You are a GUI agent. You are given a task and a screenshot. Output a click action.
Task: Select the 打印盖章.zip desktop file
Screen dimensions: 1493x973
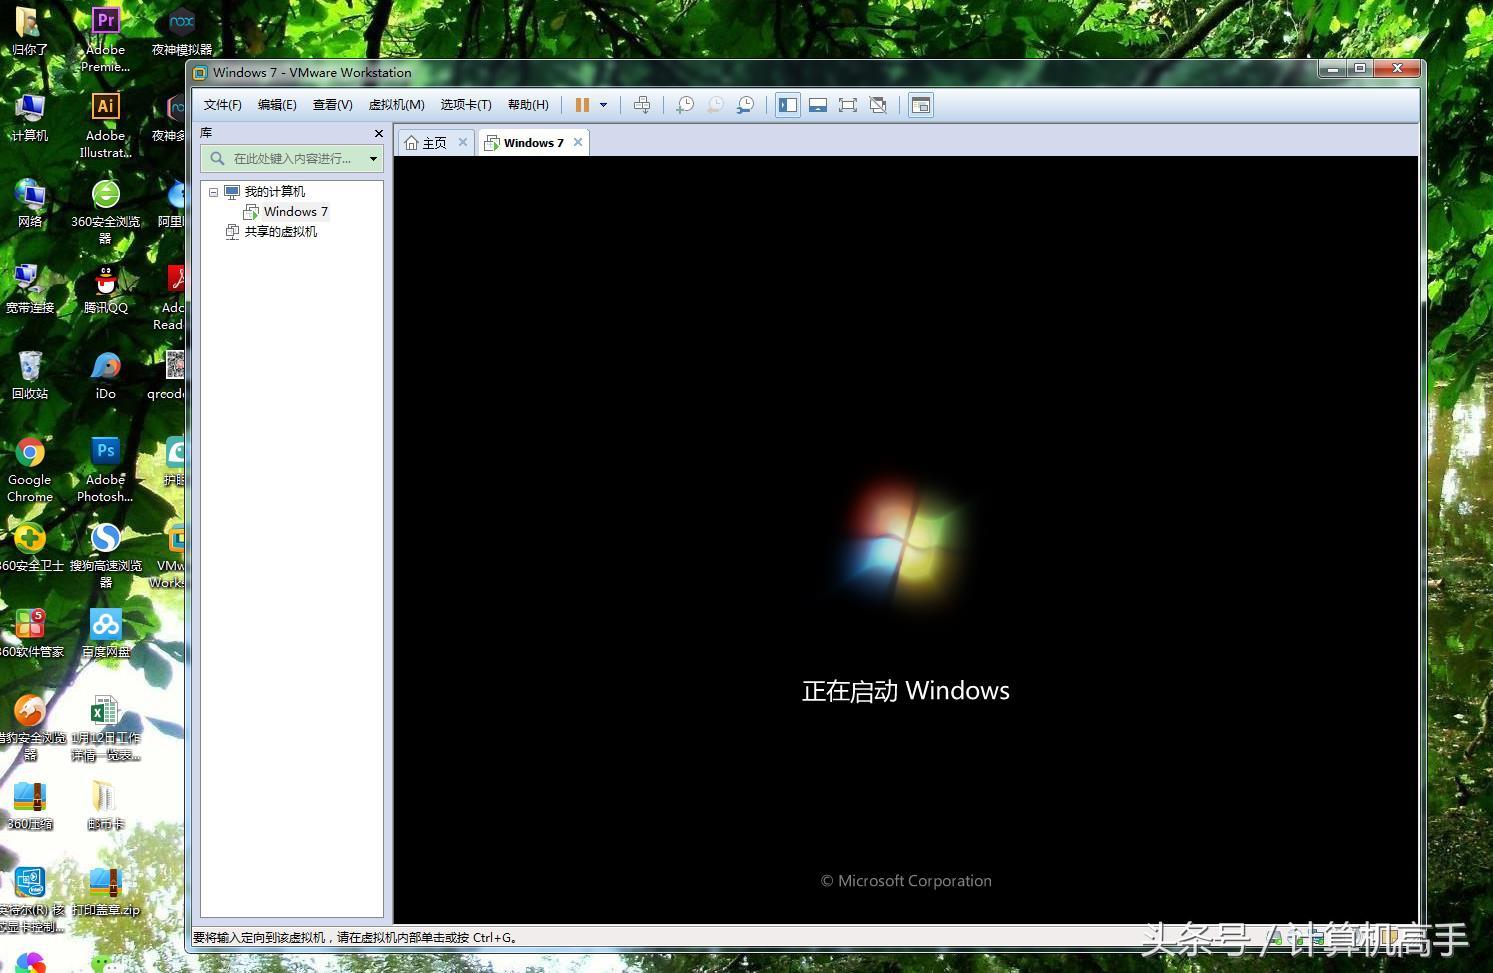(x=105, y=890)
